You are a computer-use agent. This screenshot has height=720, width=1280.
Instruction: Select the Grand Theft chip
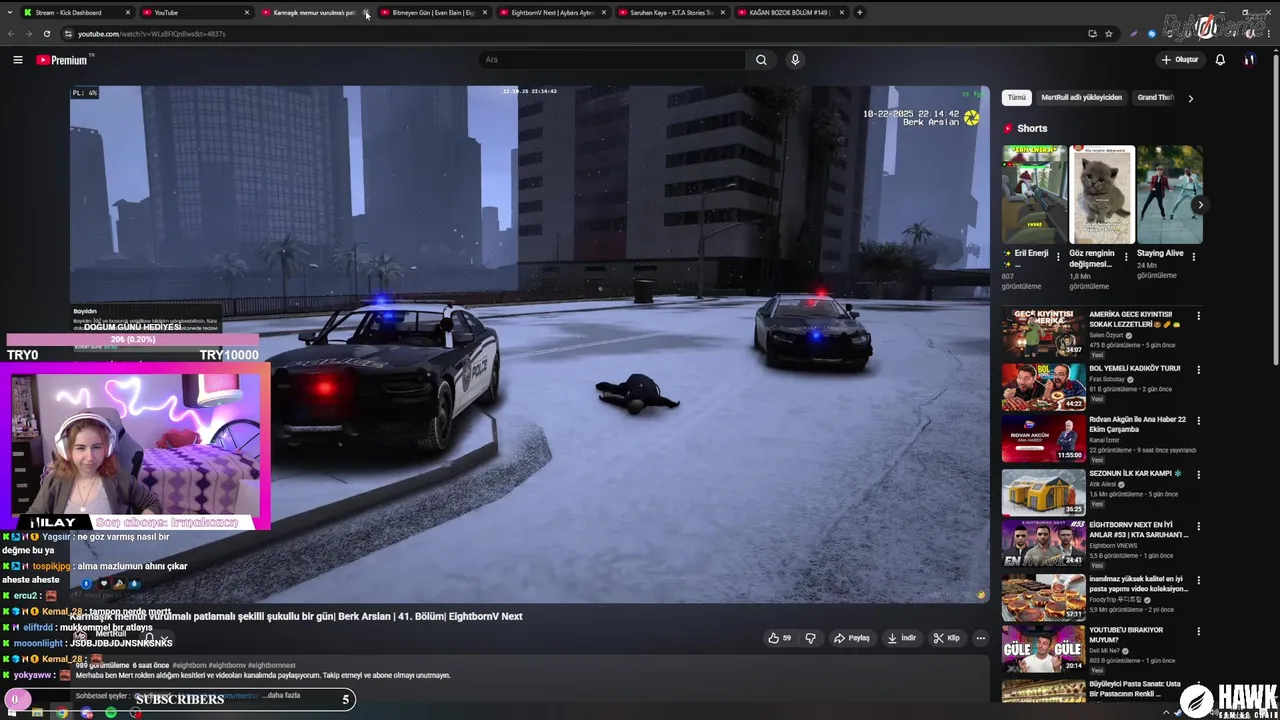click(x=1155, y=98)
